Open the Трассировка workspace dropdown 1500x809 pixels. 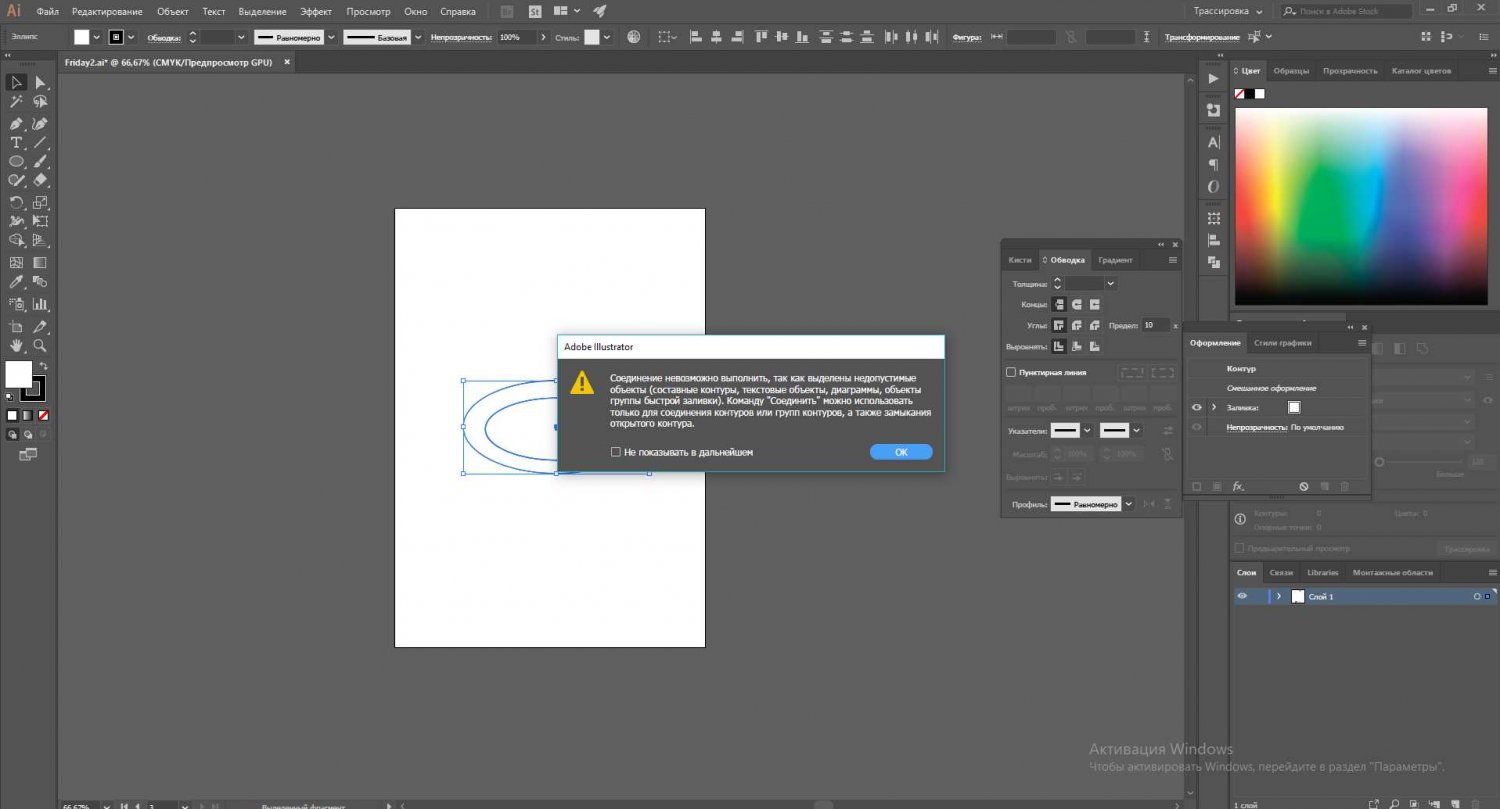coord(1227,11)
